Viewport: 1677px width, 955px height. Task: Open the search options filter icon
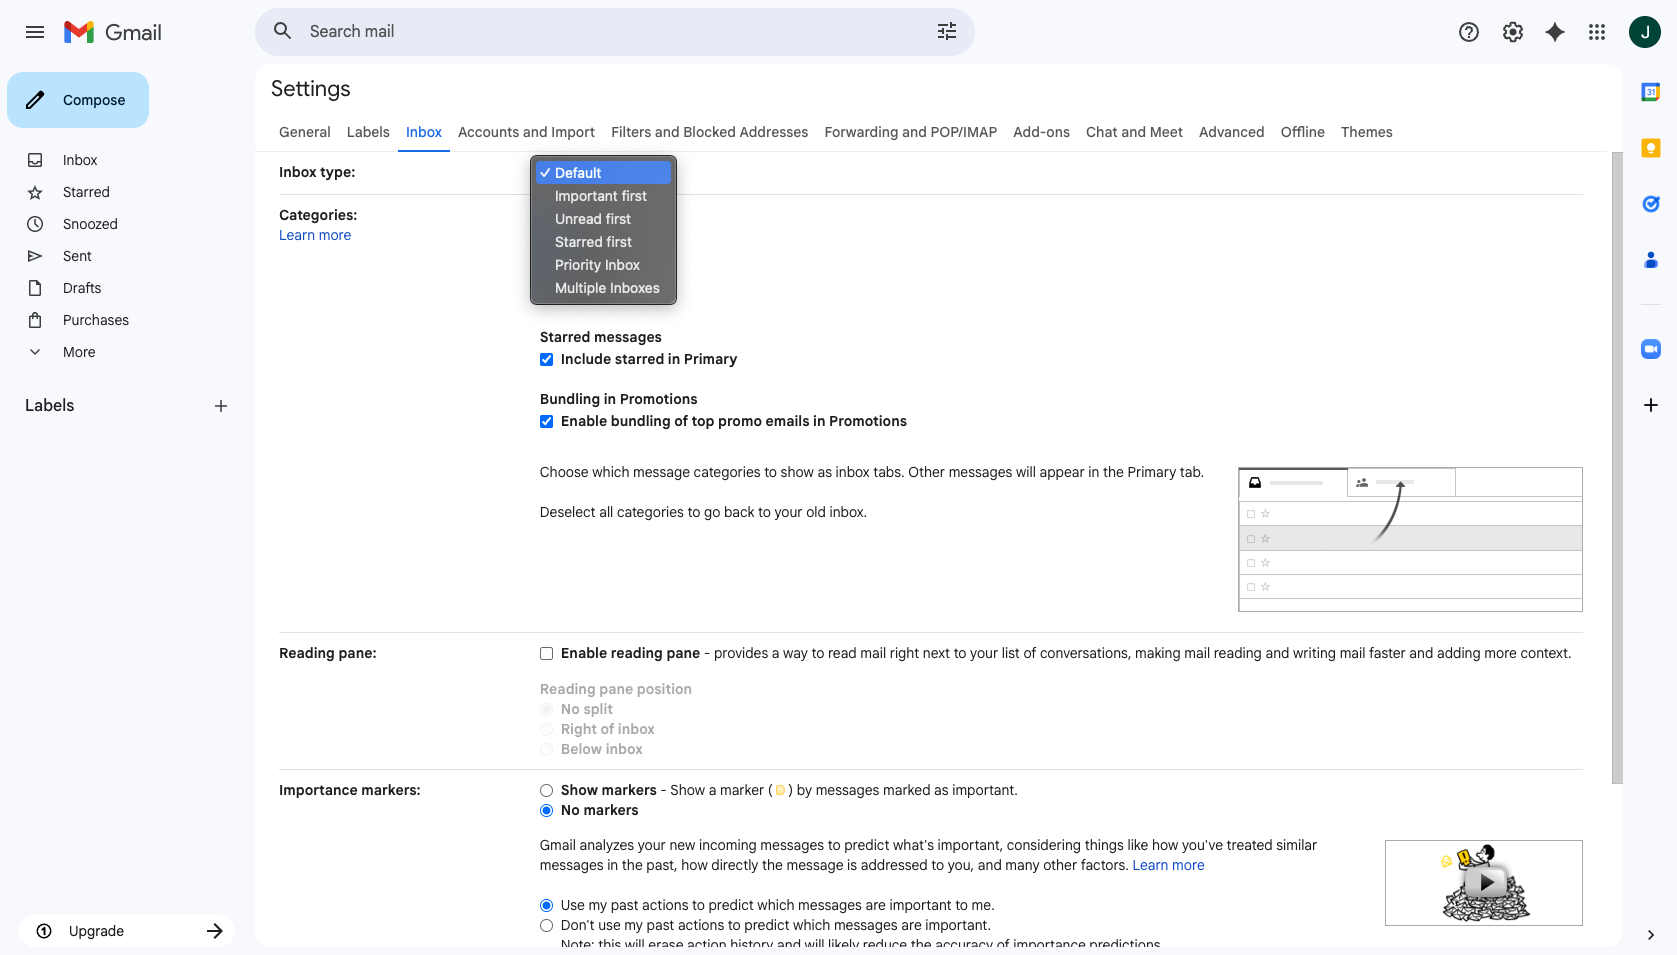coord(946,32)
